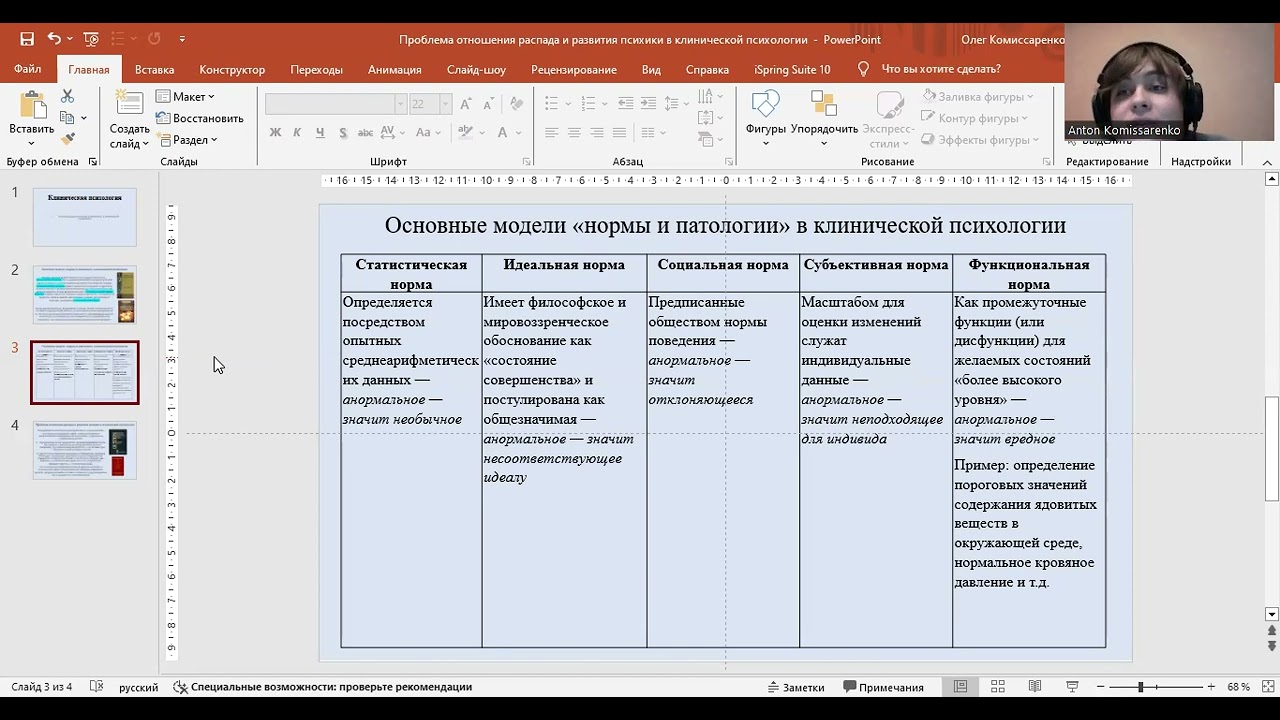Open the Макет layout dropdown
1280x720 pixels.
[185, 96]
